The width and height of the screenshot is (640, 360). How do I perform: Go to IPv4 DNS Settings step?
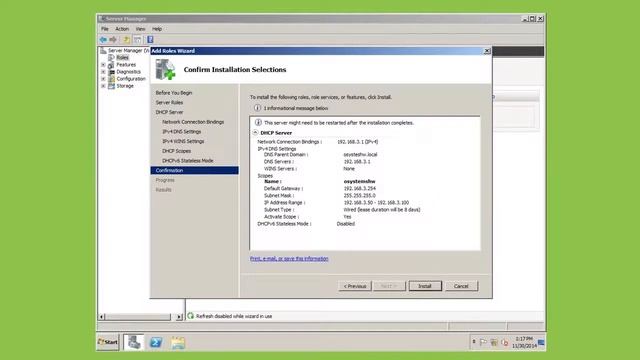(x=182, y=131)
